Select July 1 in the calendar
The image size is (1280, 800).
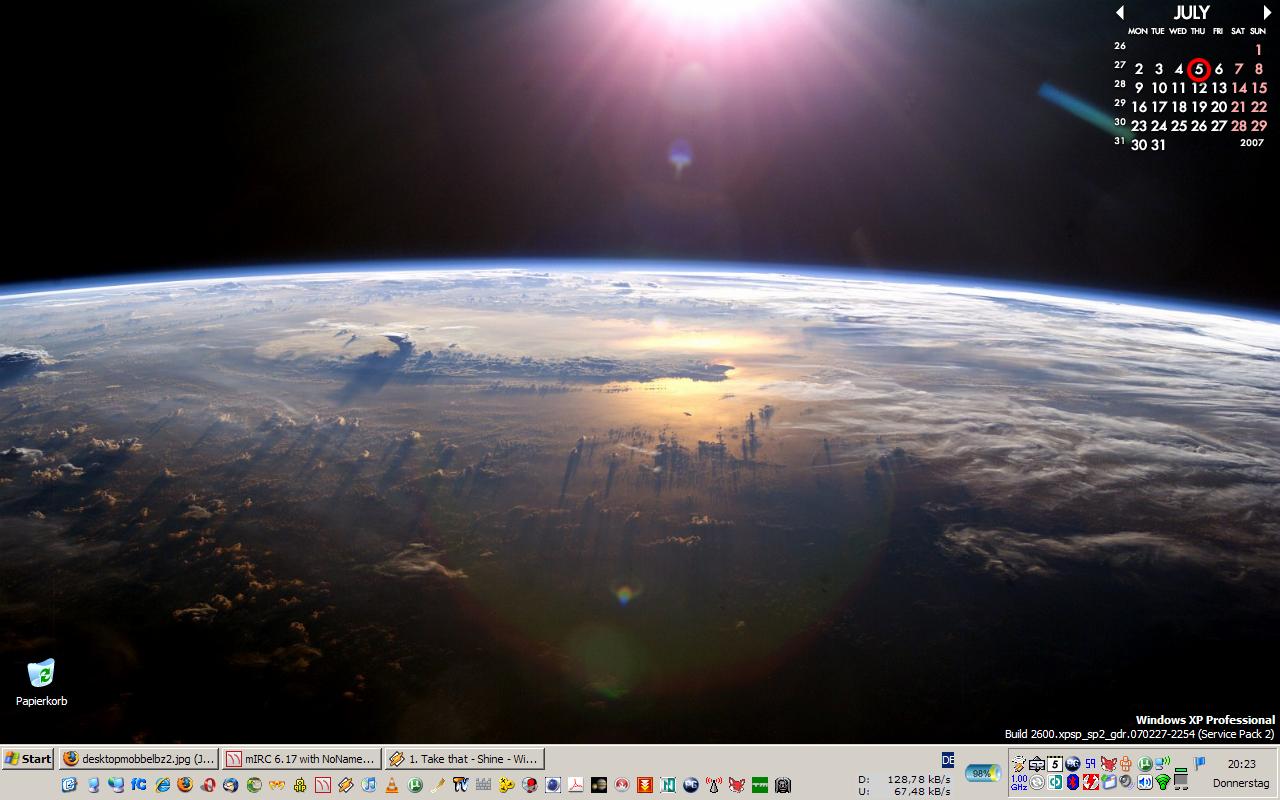(1259, 50)
